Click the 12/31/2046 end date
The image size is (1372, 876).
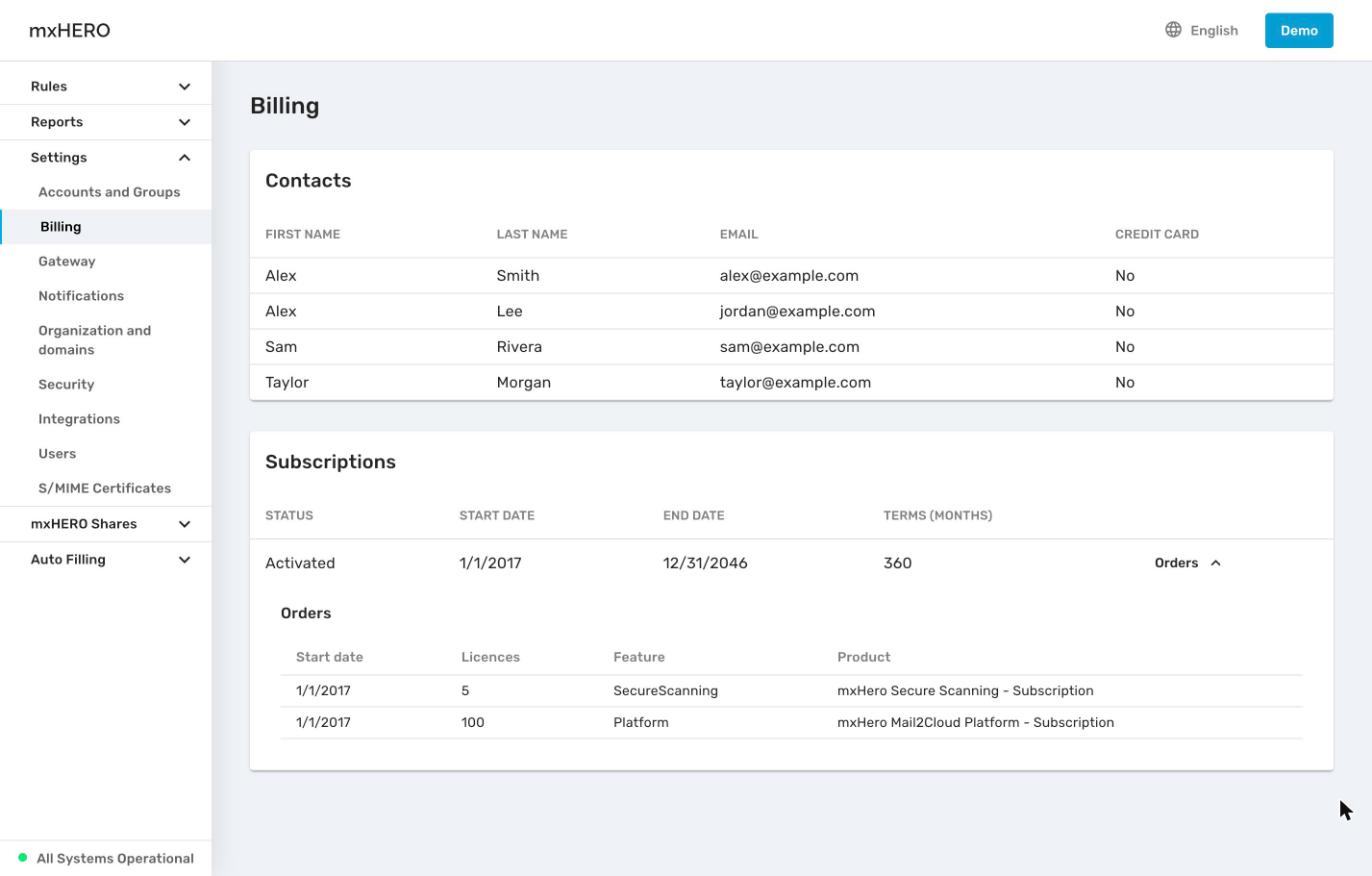pyautogui.click(x=705, y=563)
